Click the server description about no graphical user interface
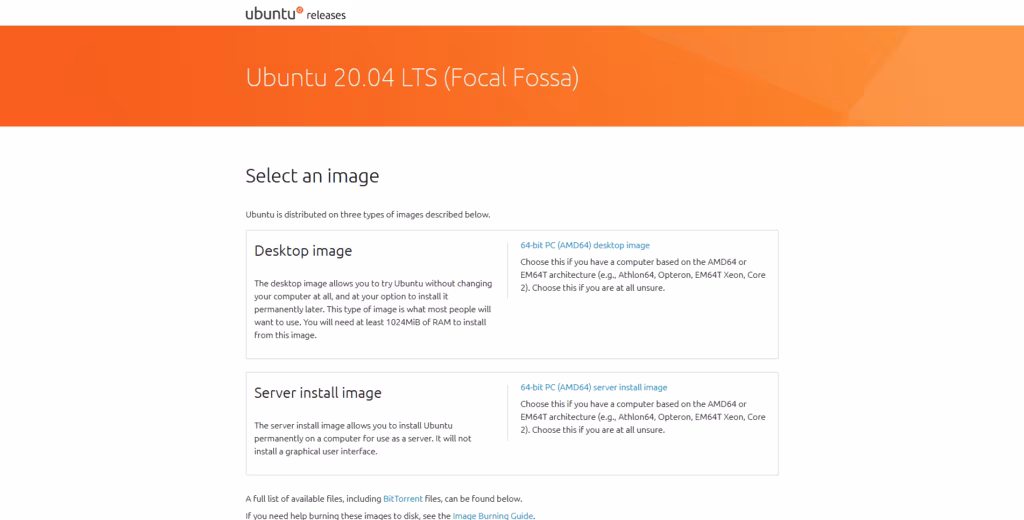 click(x=362, y=438)
